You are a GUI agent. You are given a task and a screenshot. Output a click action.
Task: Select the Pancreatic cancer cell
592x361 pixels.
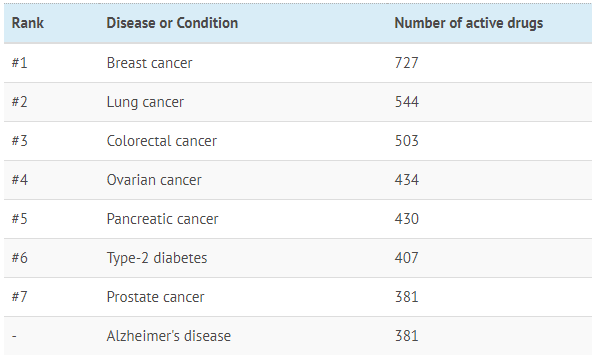[162, 219]
